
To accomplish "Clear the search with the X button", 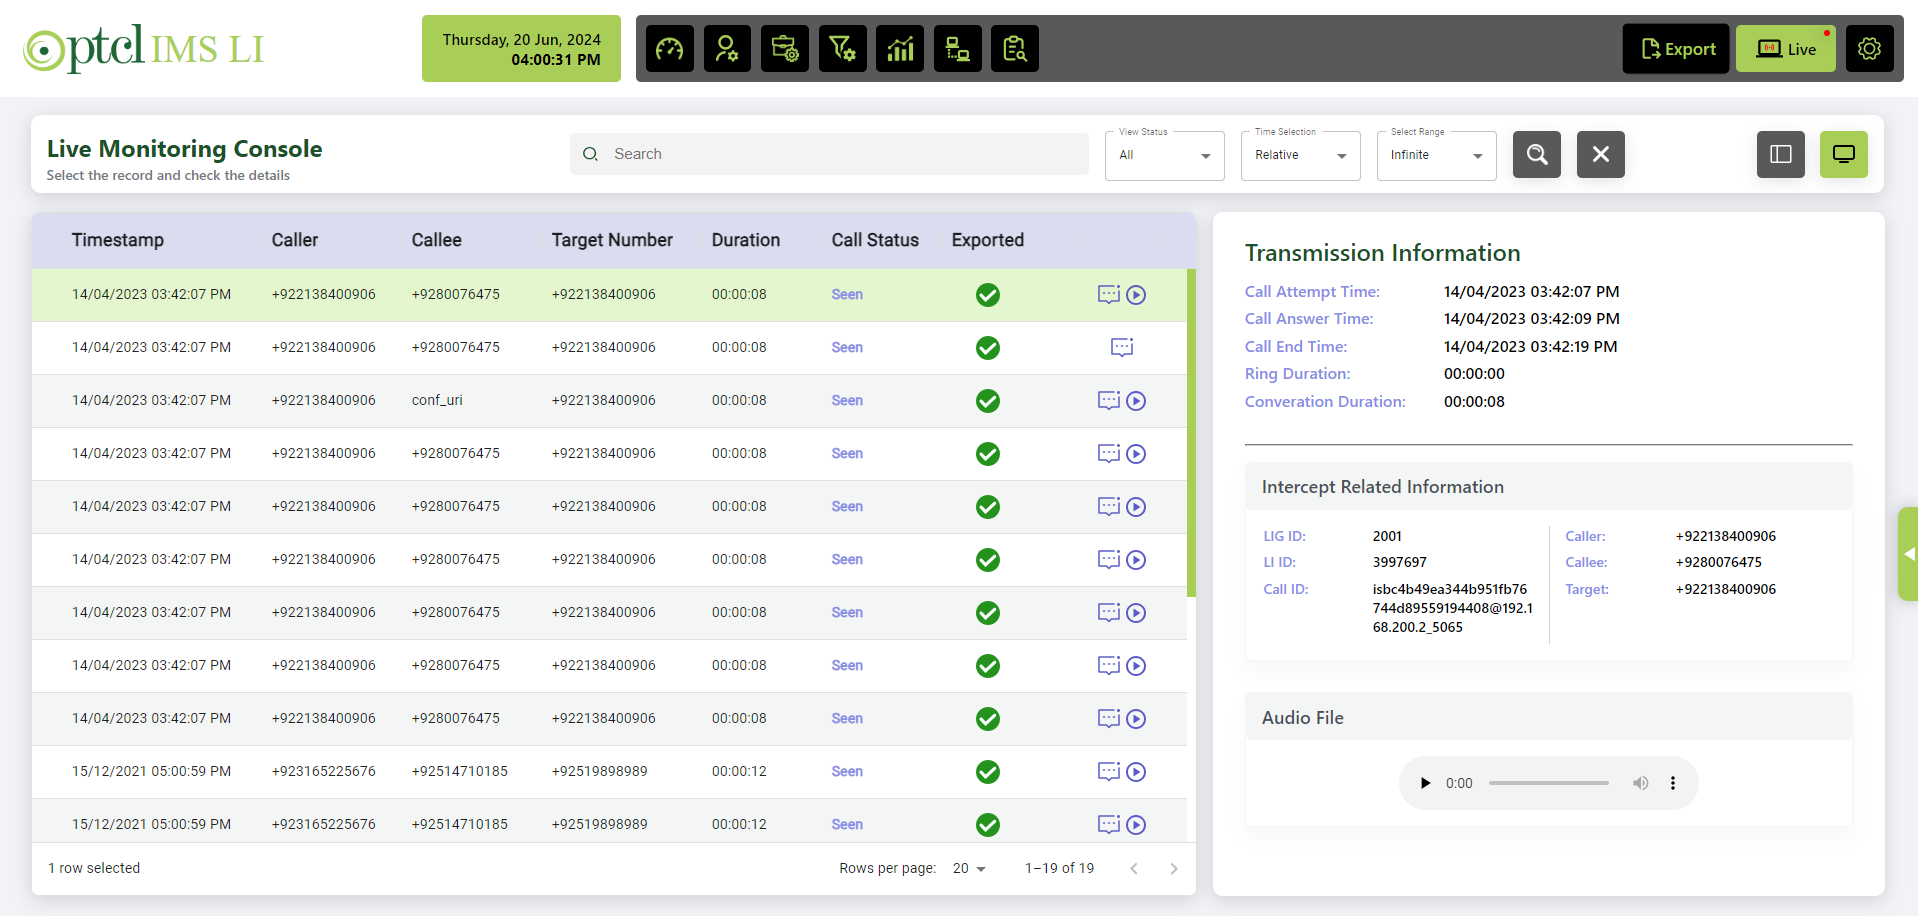I will [1600, 154].
